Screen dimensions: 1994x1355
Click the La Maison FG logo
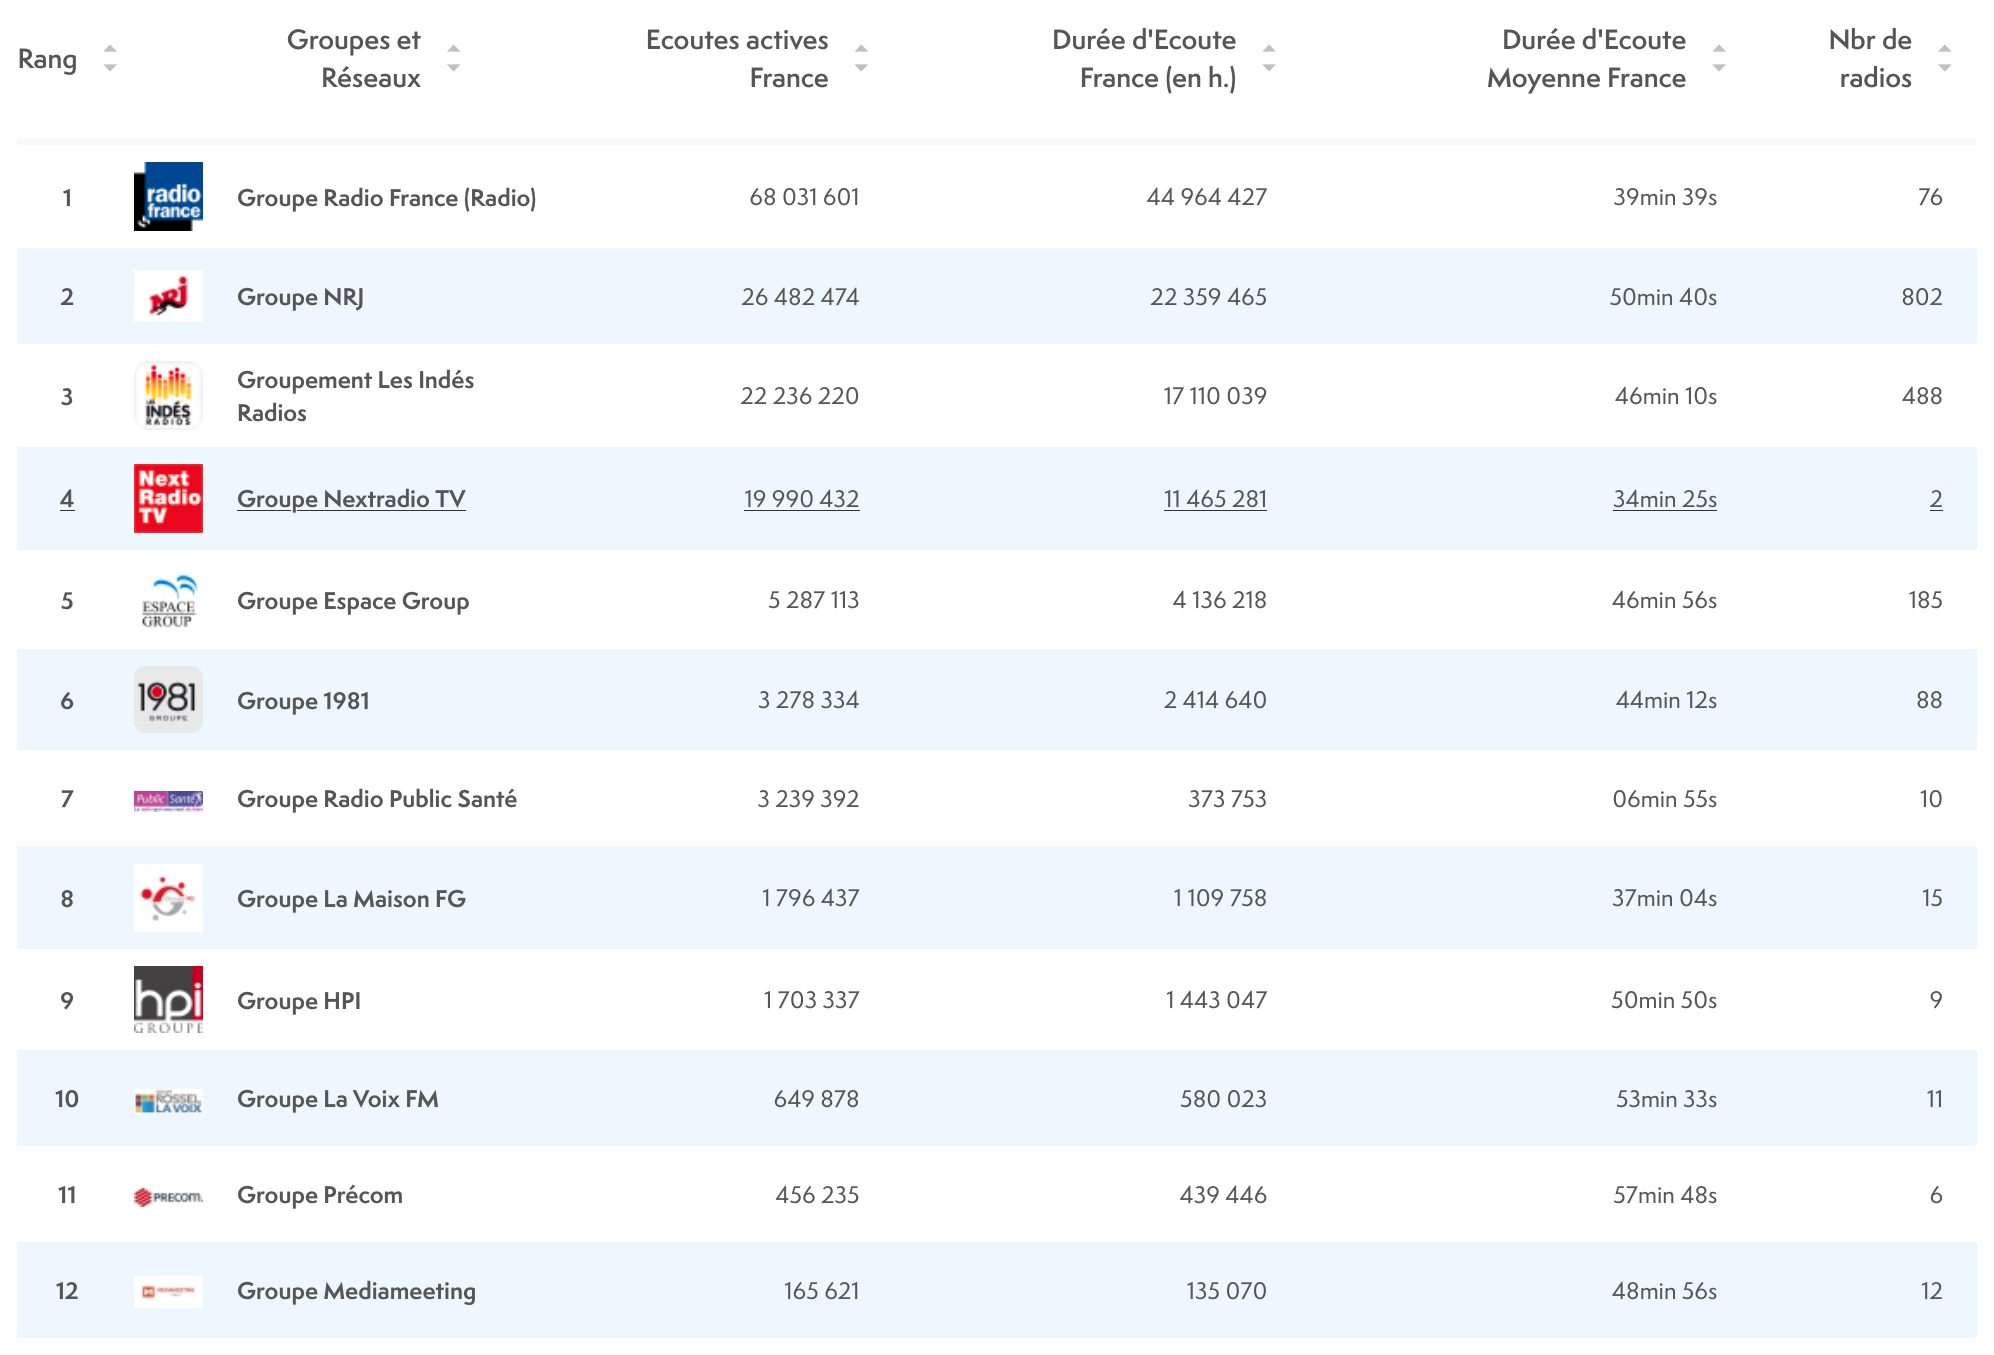tap(168, 898)
